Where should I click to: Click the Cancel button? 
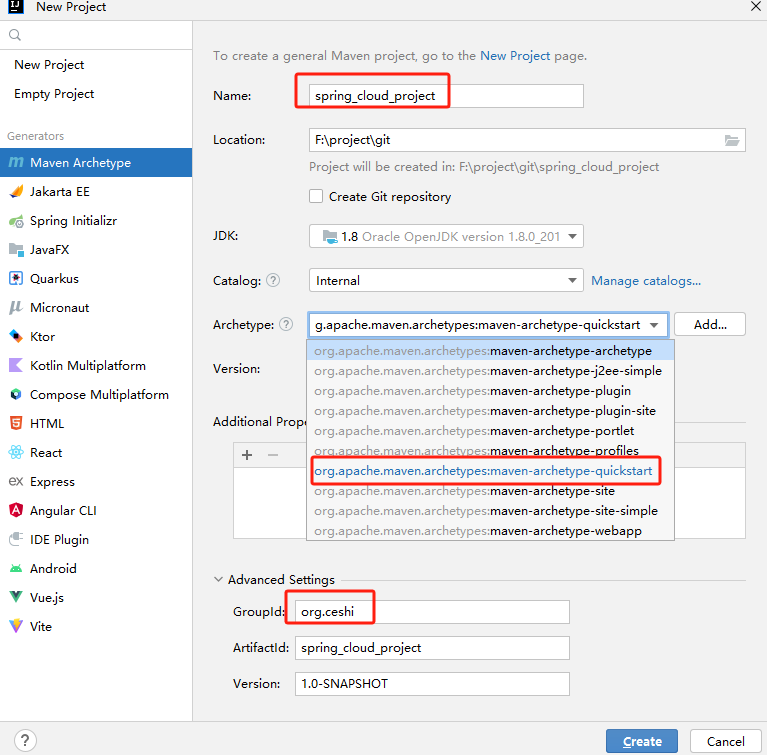point(725,741)
